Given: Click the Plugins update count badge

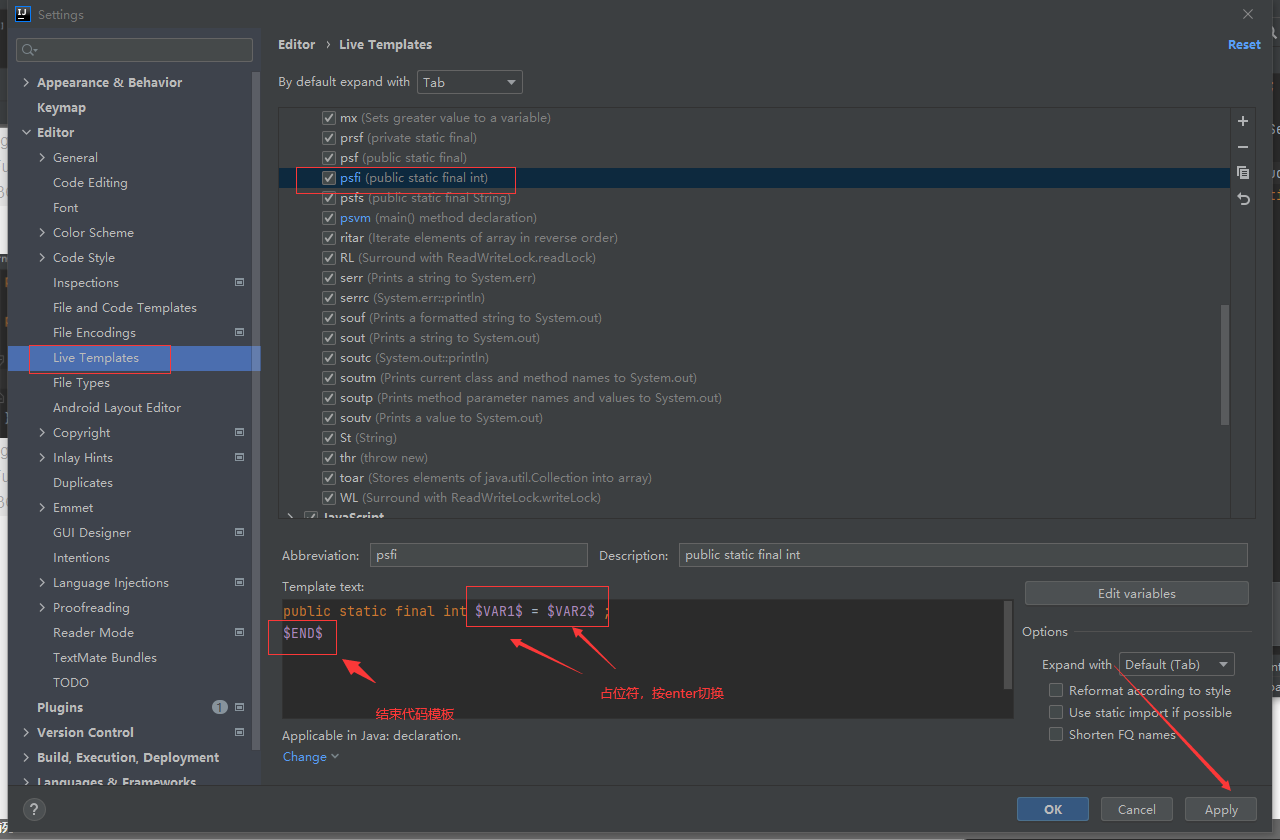Looking at the screenshot, I should pyautogui.click(x=220, y=707).
